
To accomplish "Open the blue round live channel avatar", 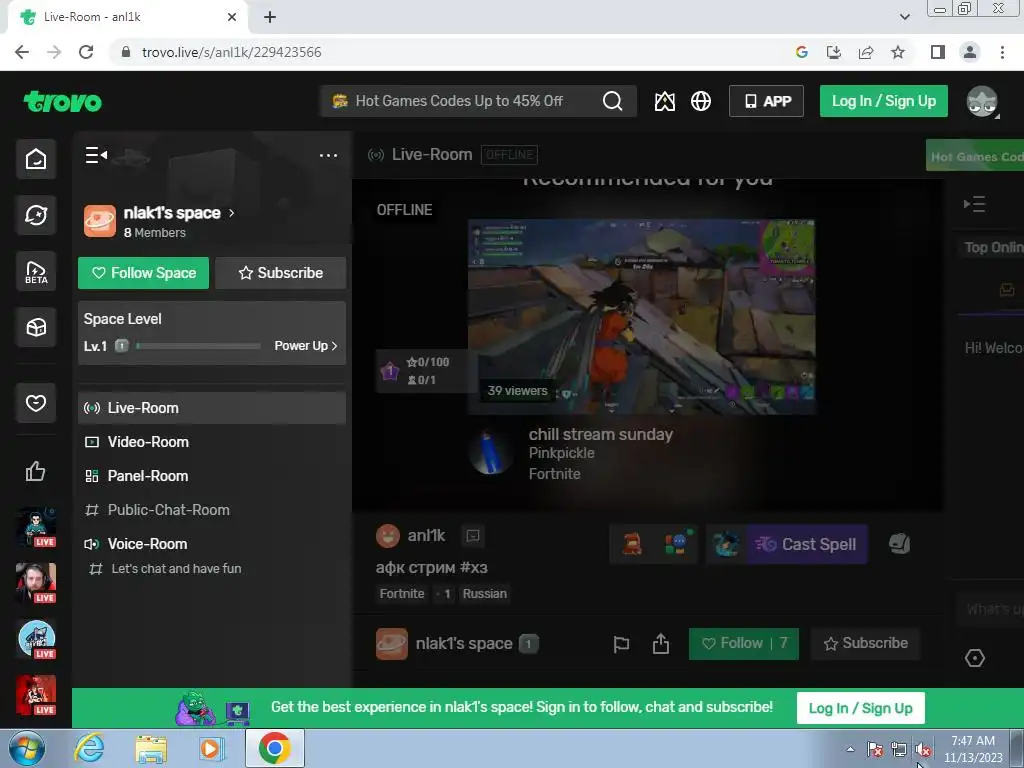I will [x=36, y=639].
